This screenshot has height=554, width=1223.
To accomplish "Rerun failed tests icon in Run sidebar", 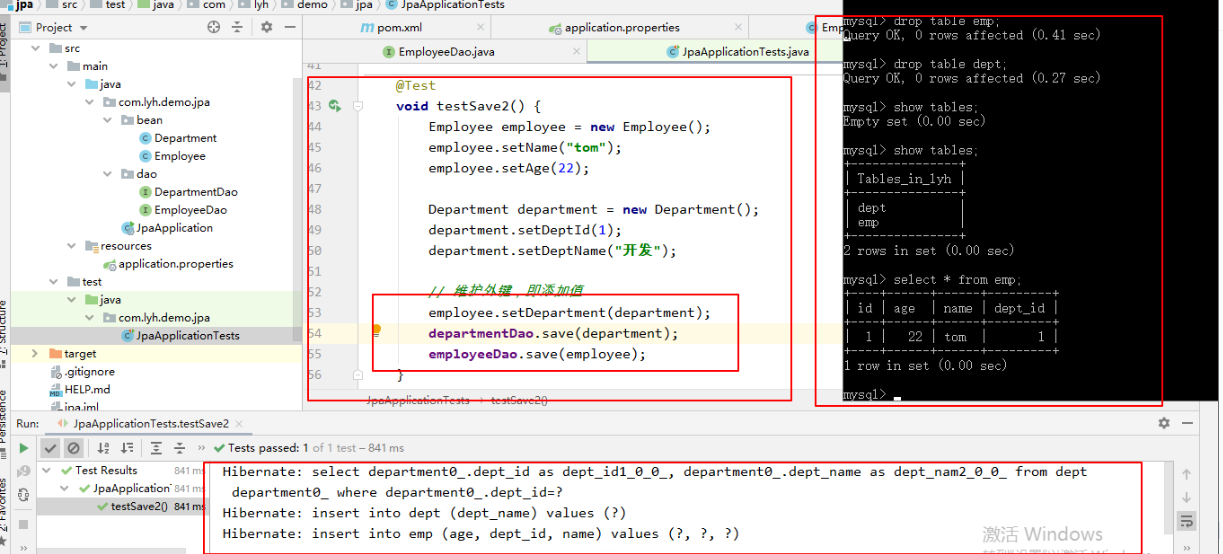I will [22, 471].
